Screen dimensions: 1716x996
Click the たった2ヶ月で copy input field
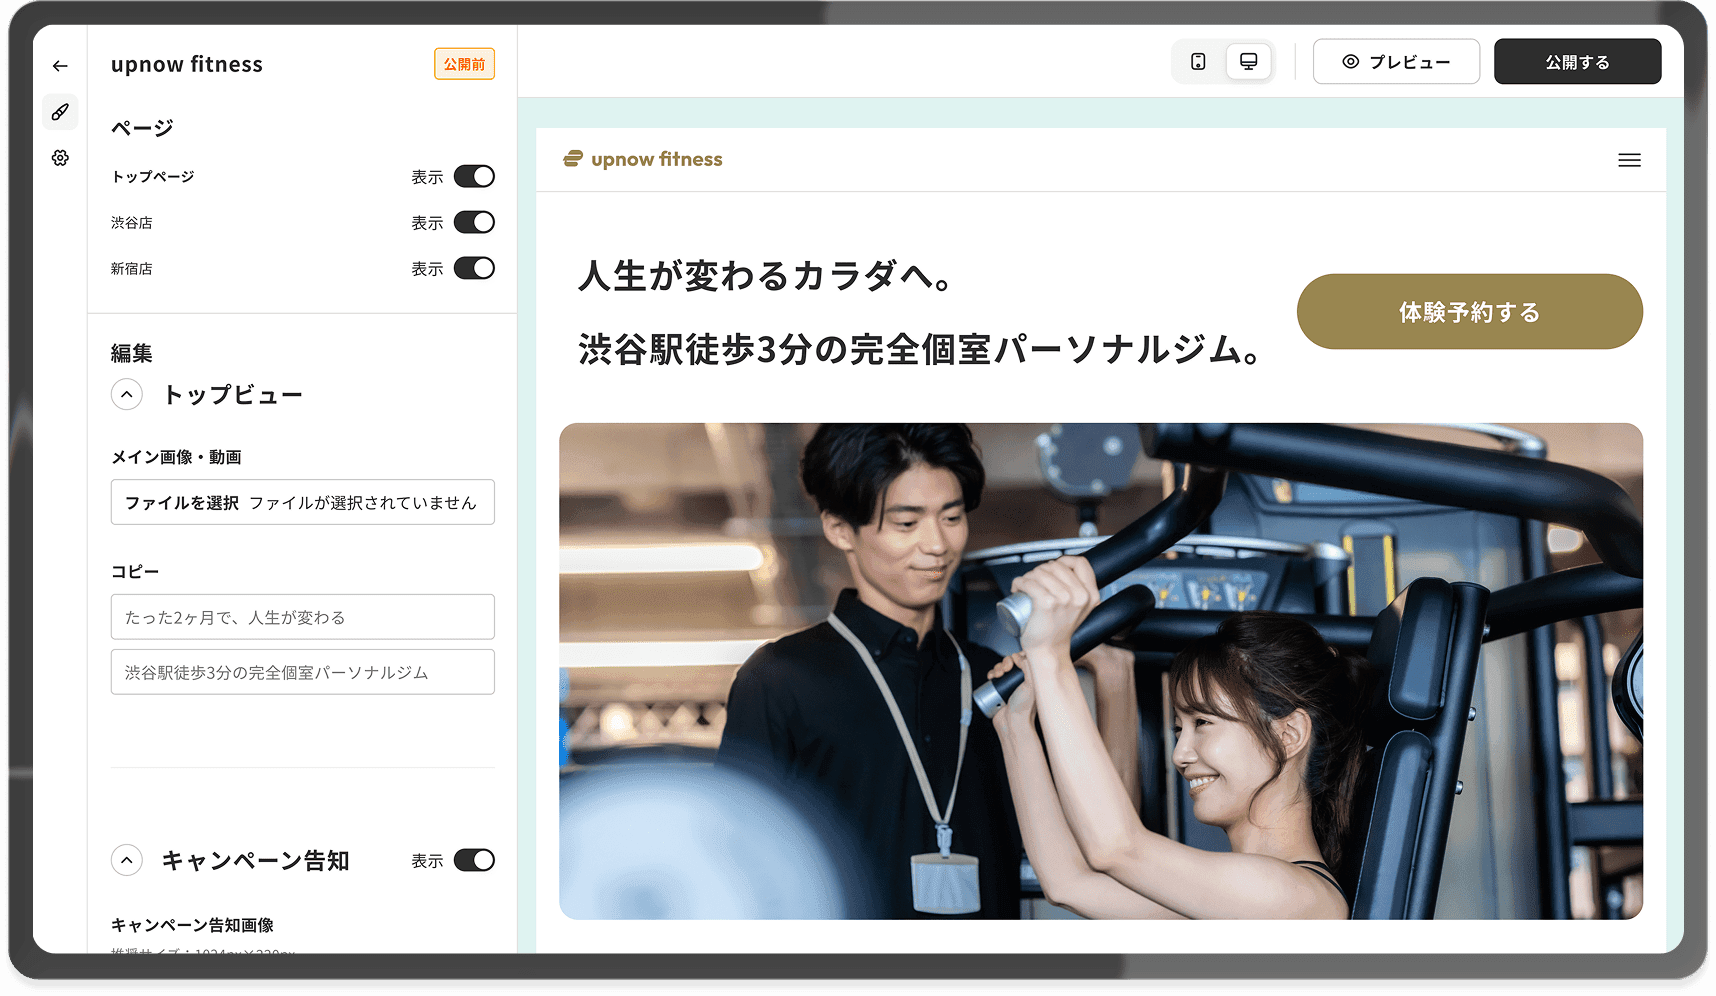[302, 617]
